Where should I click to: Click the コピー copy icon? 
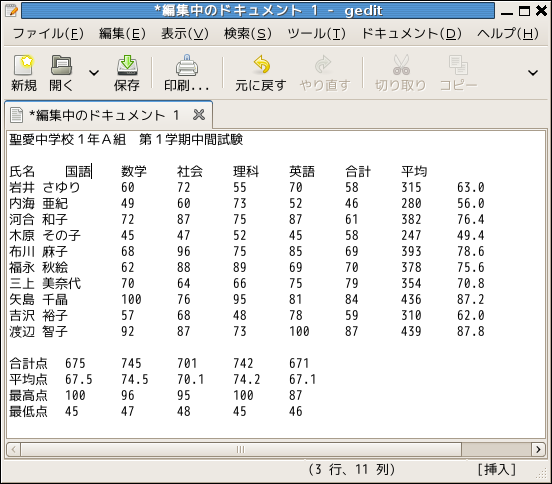[x=458, y=65]
